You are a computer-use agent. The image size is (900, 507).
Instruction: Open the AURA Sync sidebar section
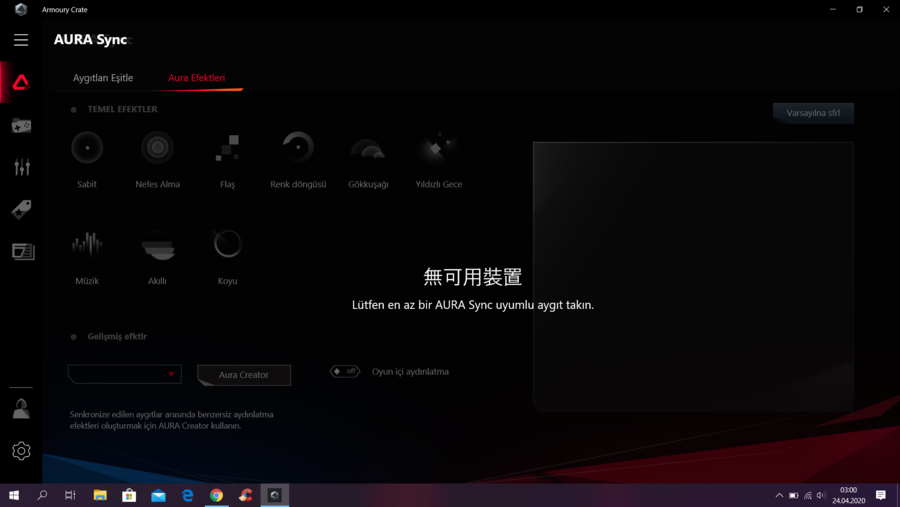coord(21,82)
